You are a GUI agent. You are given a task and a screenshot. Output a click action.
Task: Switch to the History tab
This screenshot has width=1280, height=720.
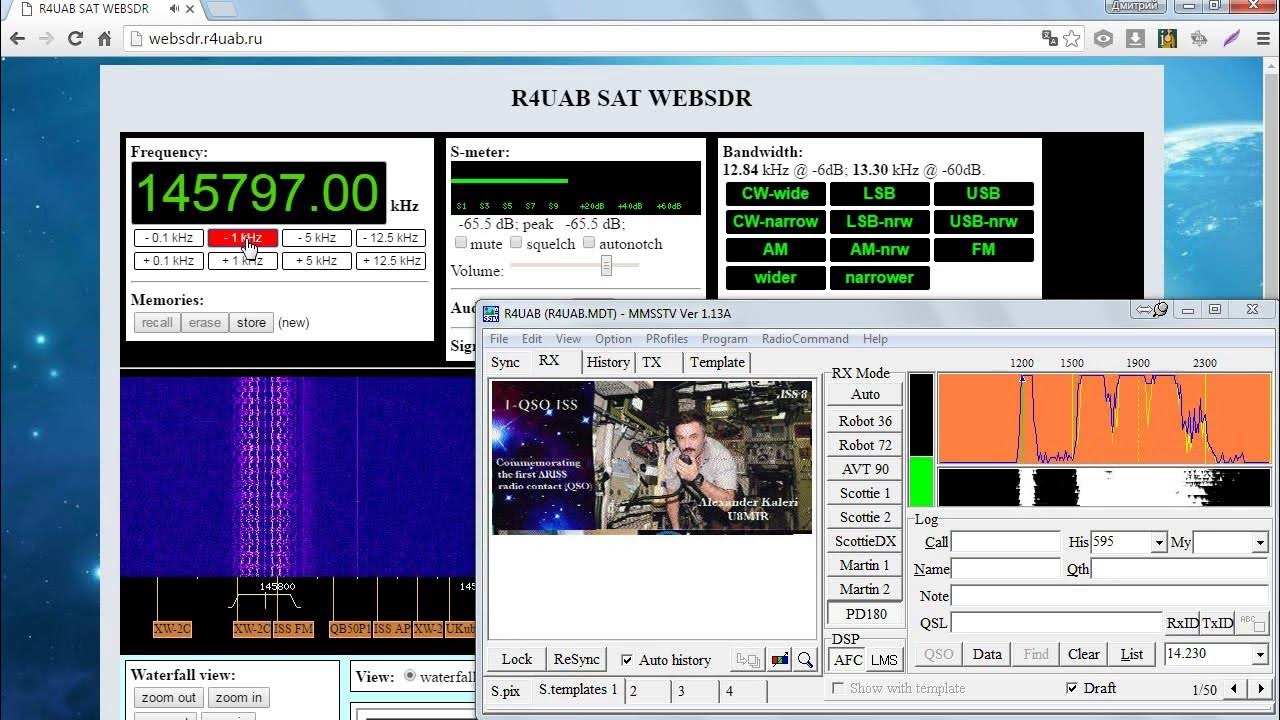pyautogui.click(x=608, y=362)
